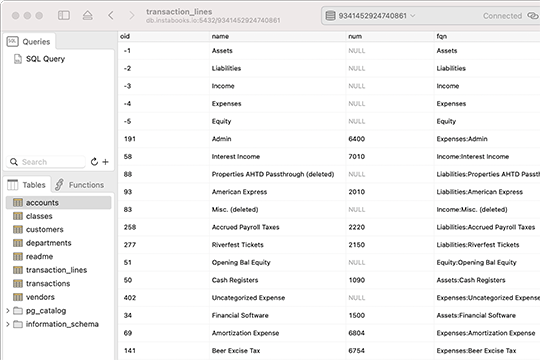Click num value 7010
The image size is (540, 360).
pos(356,156)
